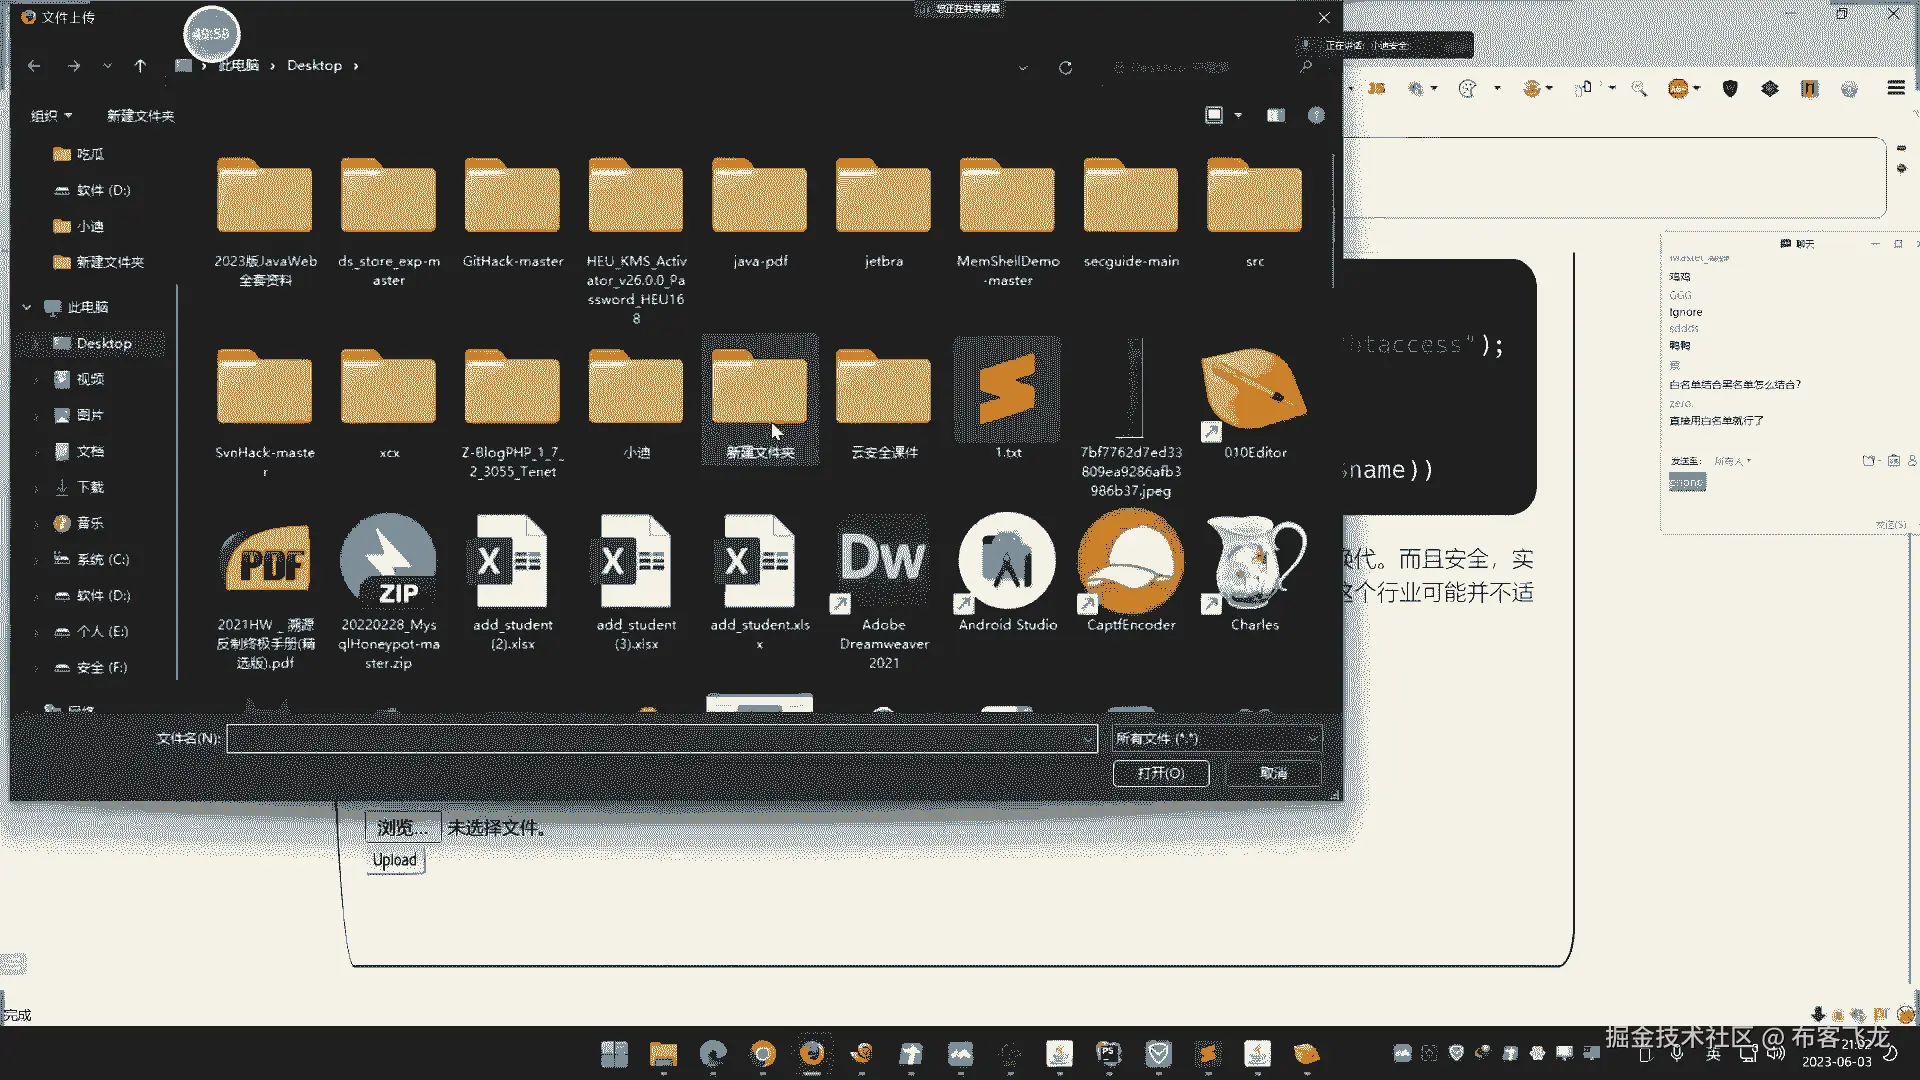
Task: Select the CaptfEncoder shortcut icon
Action: (x=1131, y=562)
